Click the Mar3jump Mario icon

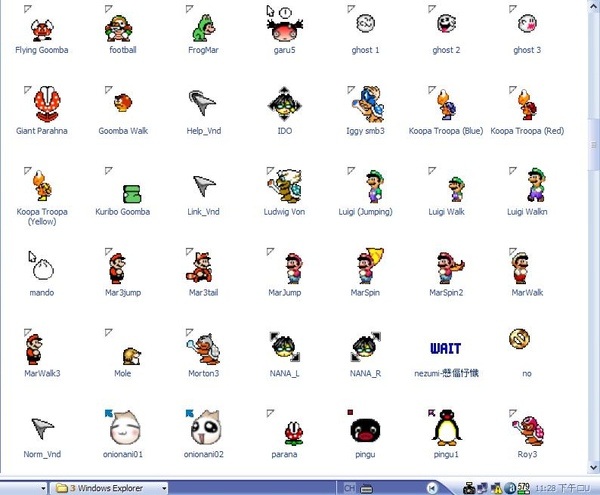point(117,268)
